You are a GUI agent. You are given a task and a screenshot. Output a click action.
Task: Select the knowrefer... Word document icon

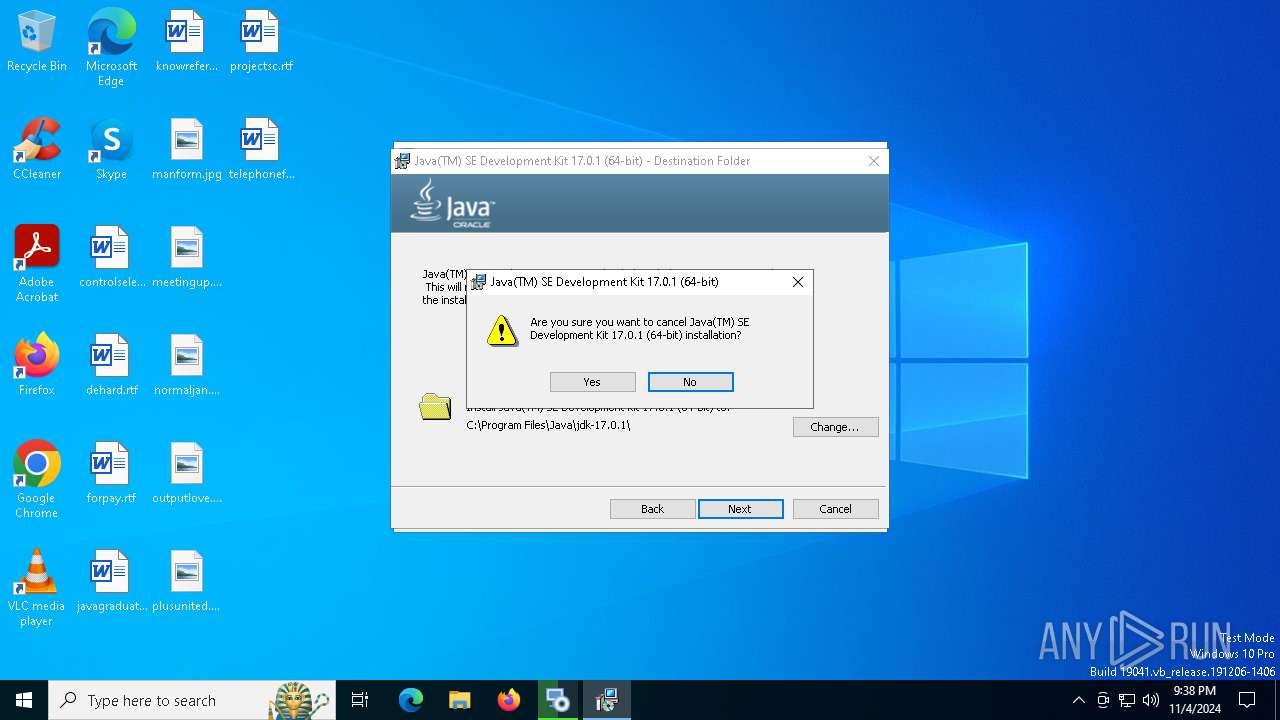[x=186, y=42]
